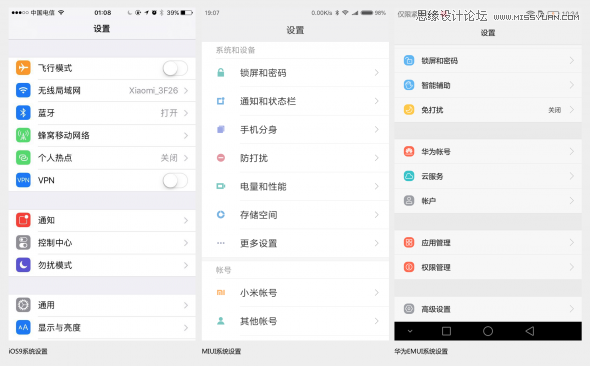Tap the three-dot icon for 更多设置
The height and width of the screenshot is (366, 590).
click(x=221, y=243)
